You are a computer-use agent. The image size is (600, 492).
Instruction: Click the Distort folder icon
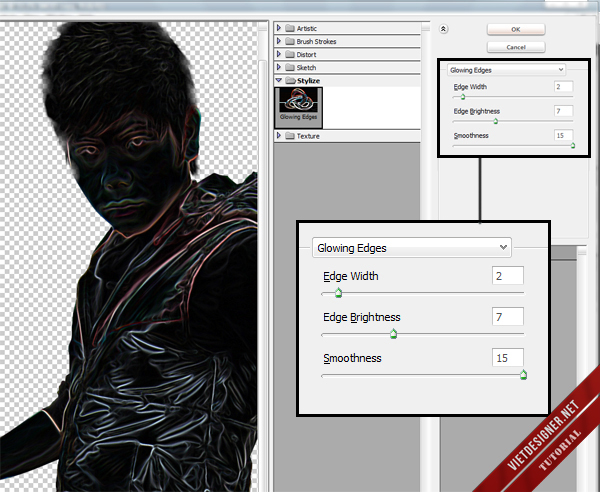(290, 54)
